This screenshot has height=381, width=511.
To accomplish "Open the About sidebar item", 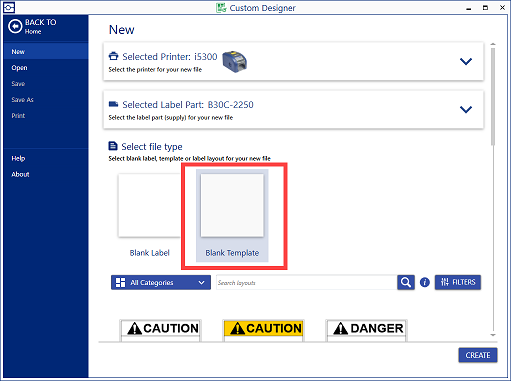I will point(20,174).
